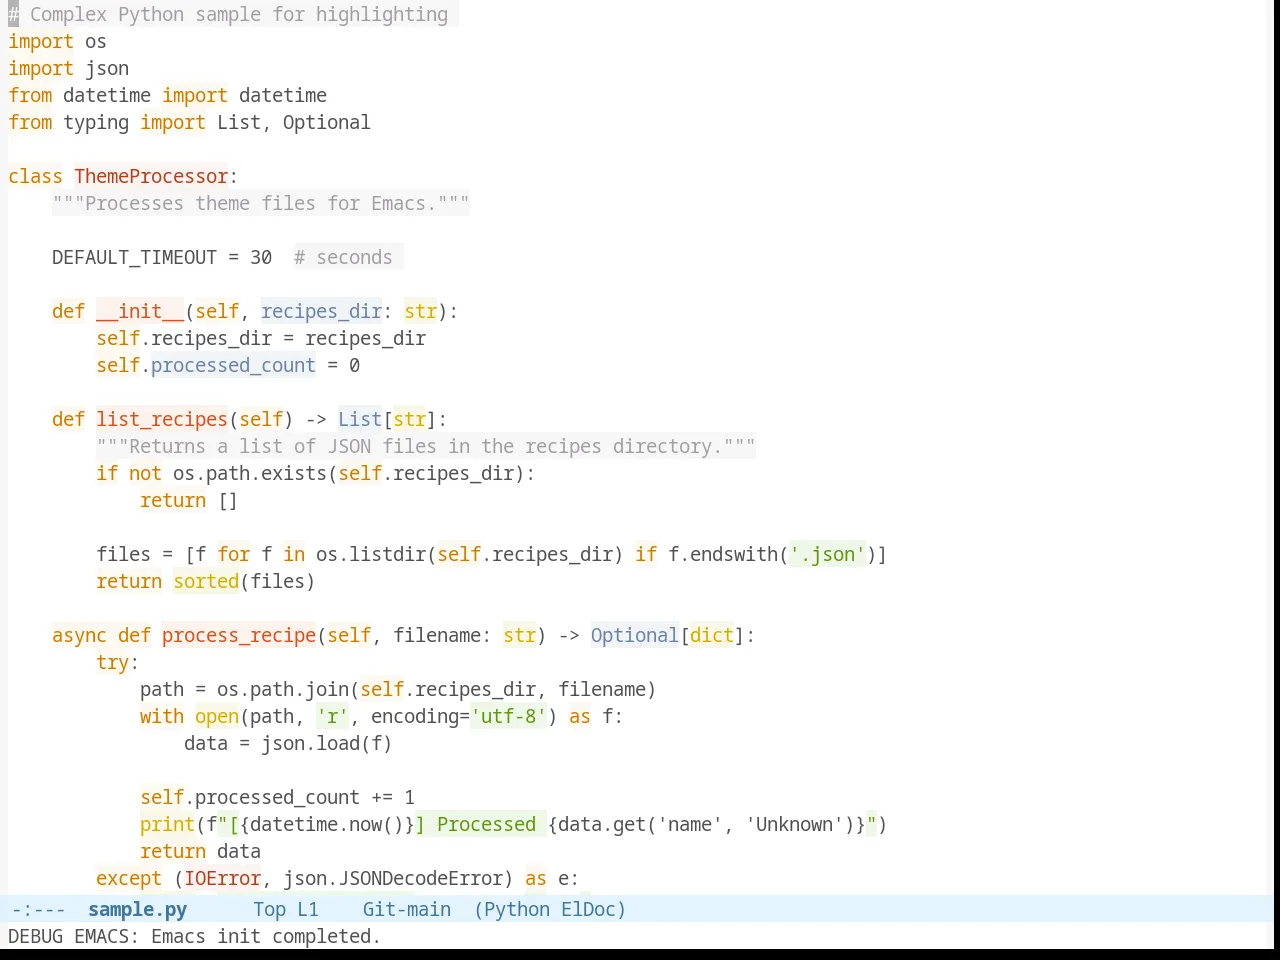Click the __init__ method name
This screenshot has height=960, width=1280.
point(140,311)
